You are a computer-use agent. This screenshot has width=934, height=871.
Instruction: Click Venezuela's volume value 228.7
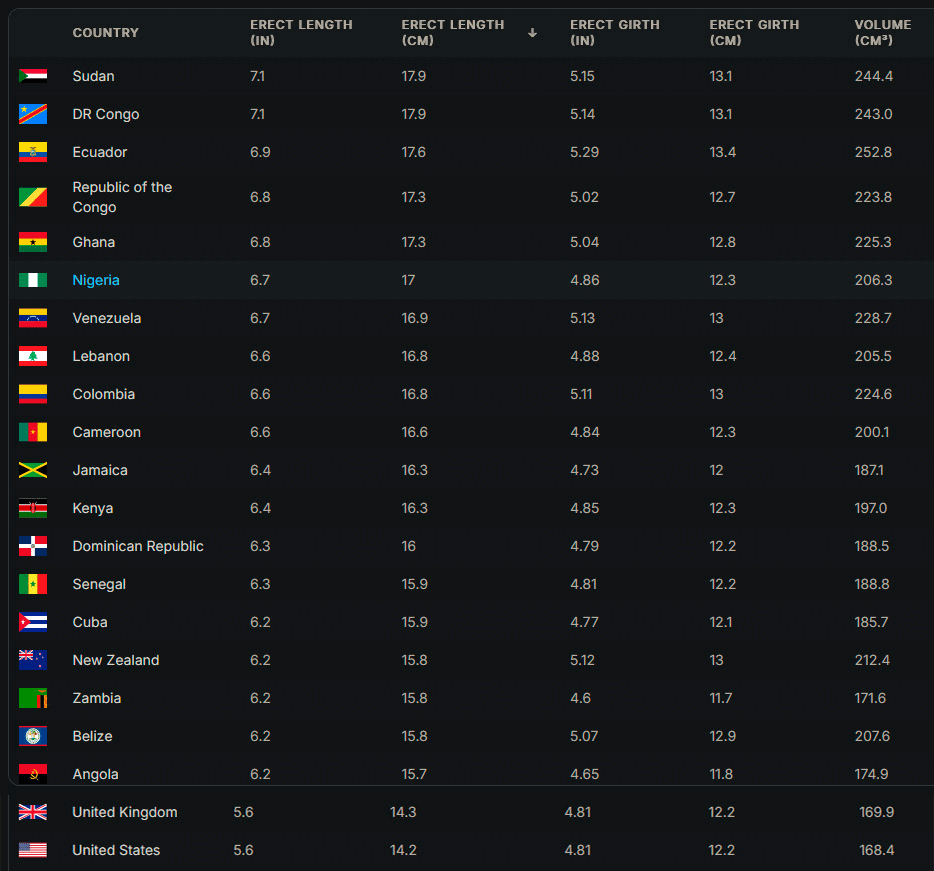click(x=873, y=318)
